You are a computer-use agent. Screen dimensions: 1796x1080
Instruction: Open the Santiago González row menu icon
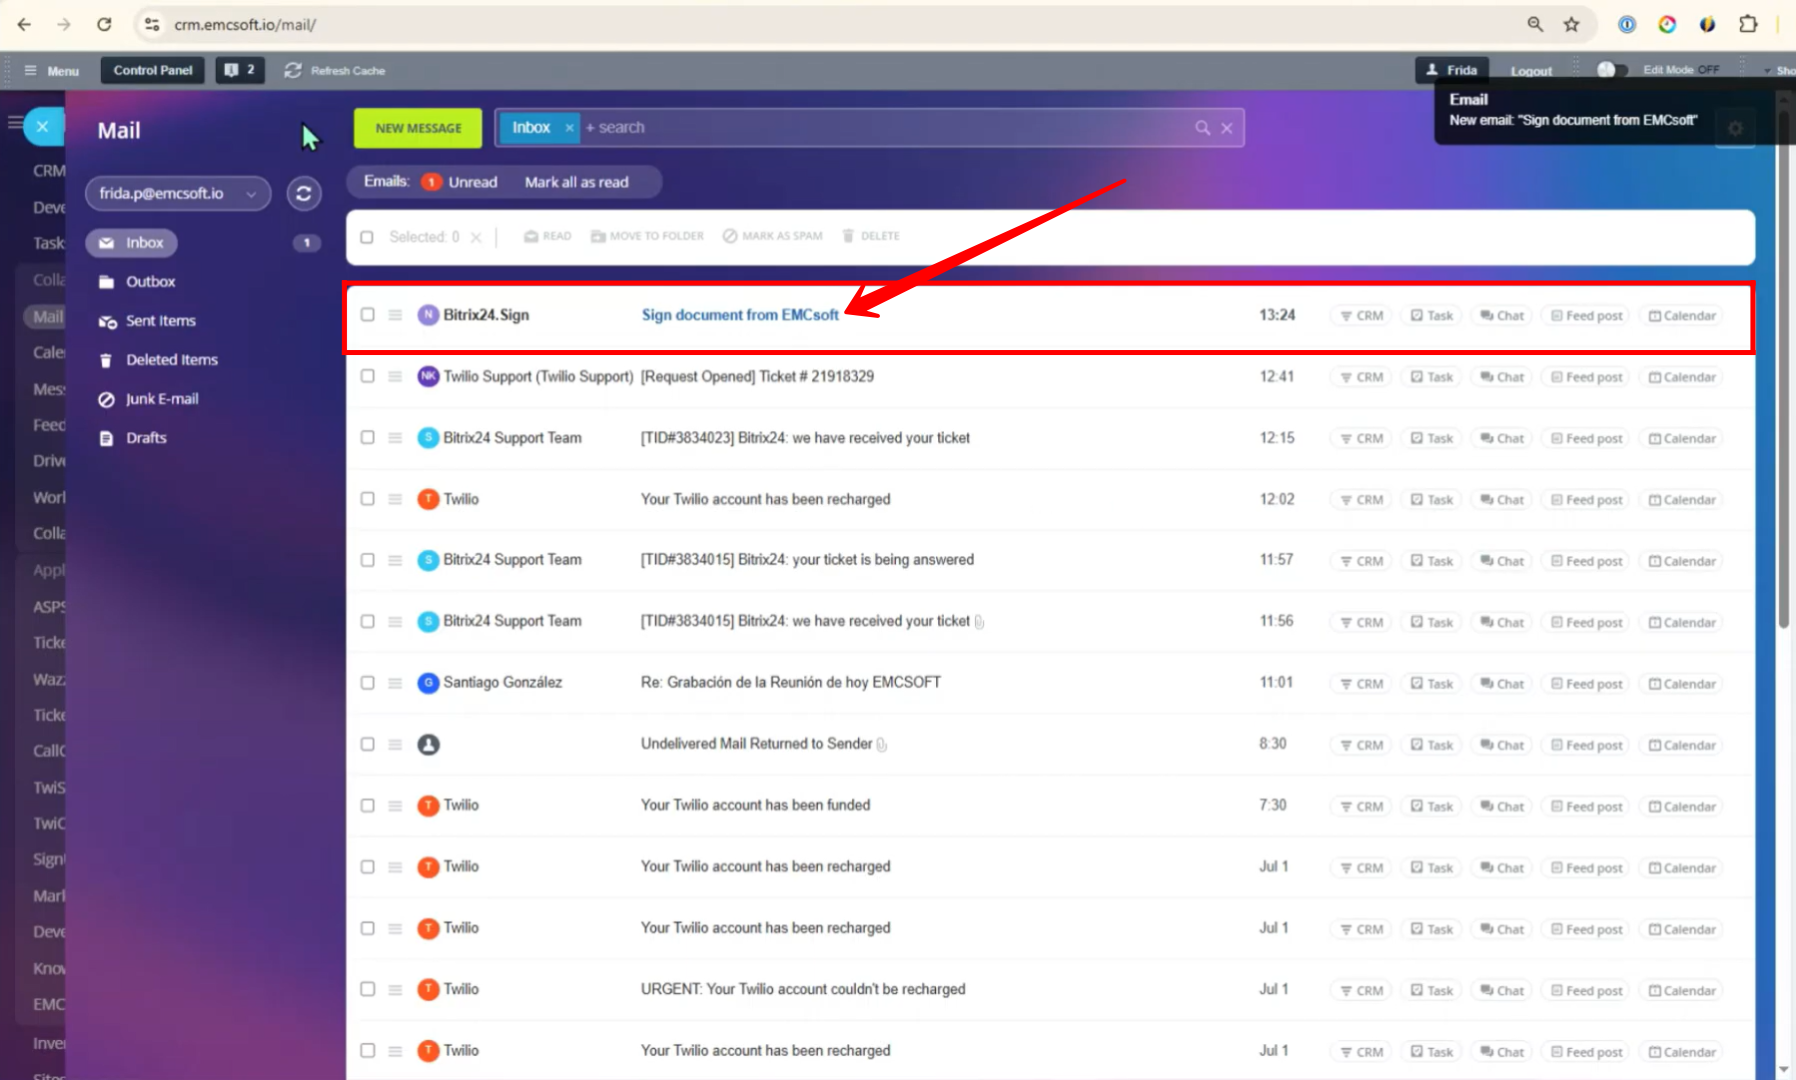[395, 683]
